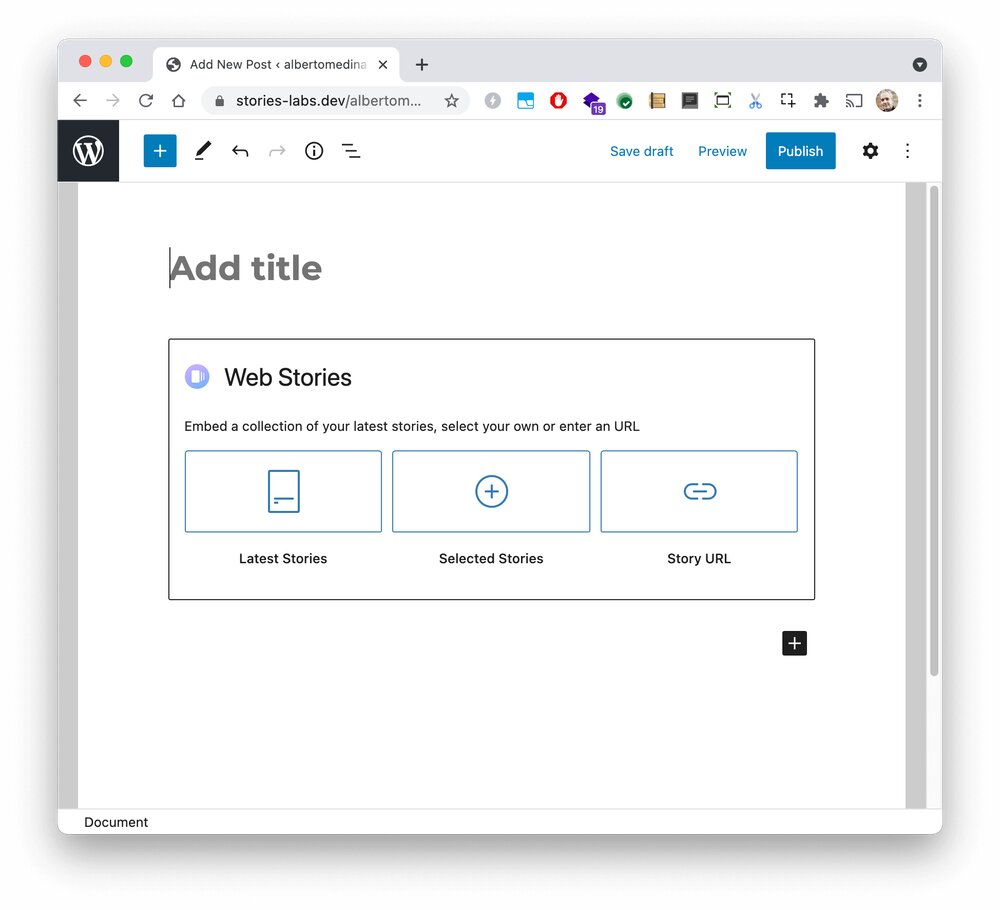This screenshot has height=910, width=1000.
Task: Undo the last editor action
Action: pos(240,151)
